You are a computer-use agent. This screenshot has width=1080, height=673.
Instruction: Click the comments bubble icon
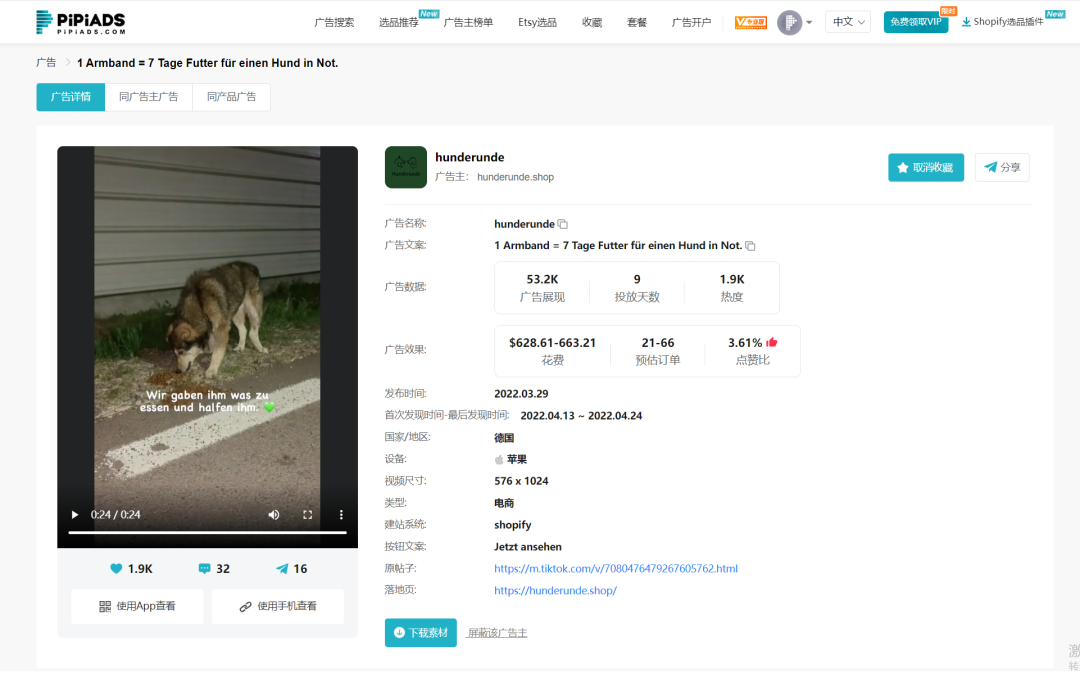click(x=205, y=568)
